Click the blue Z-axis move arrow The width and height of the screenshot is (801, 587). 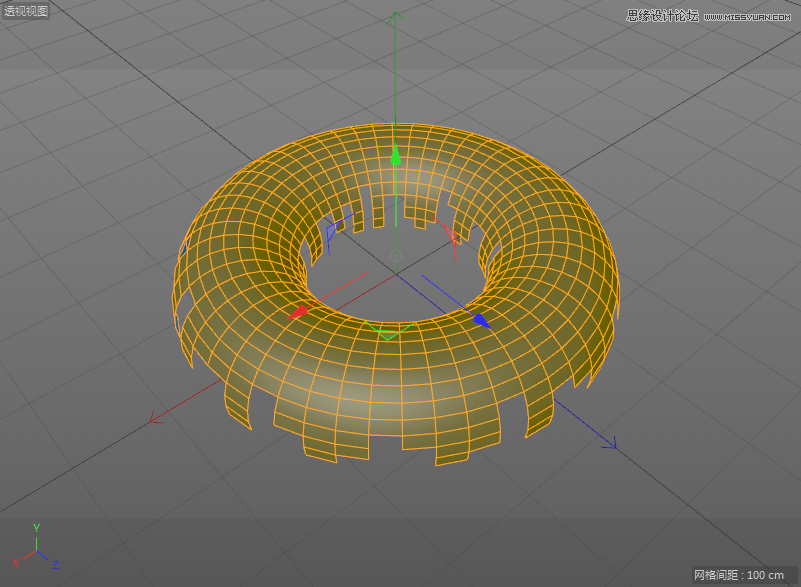tap(481, 320)
